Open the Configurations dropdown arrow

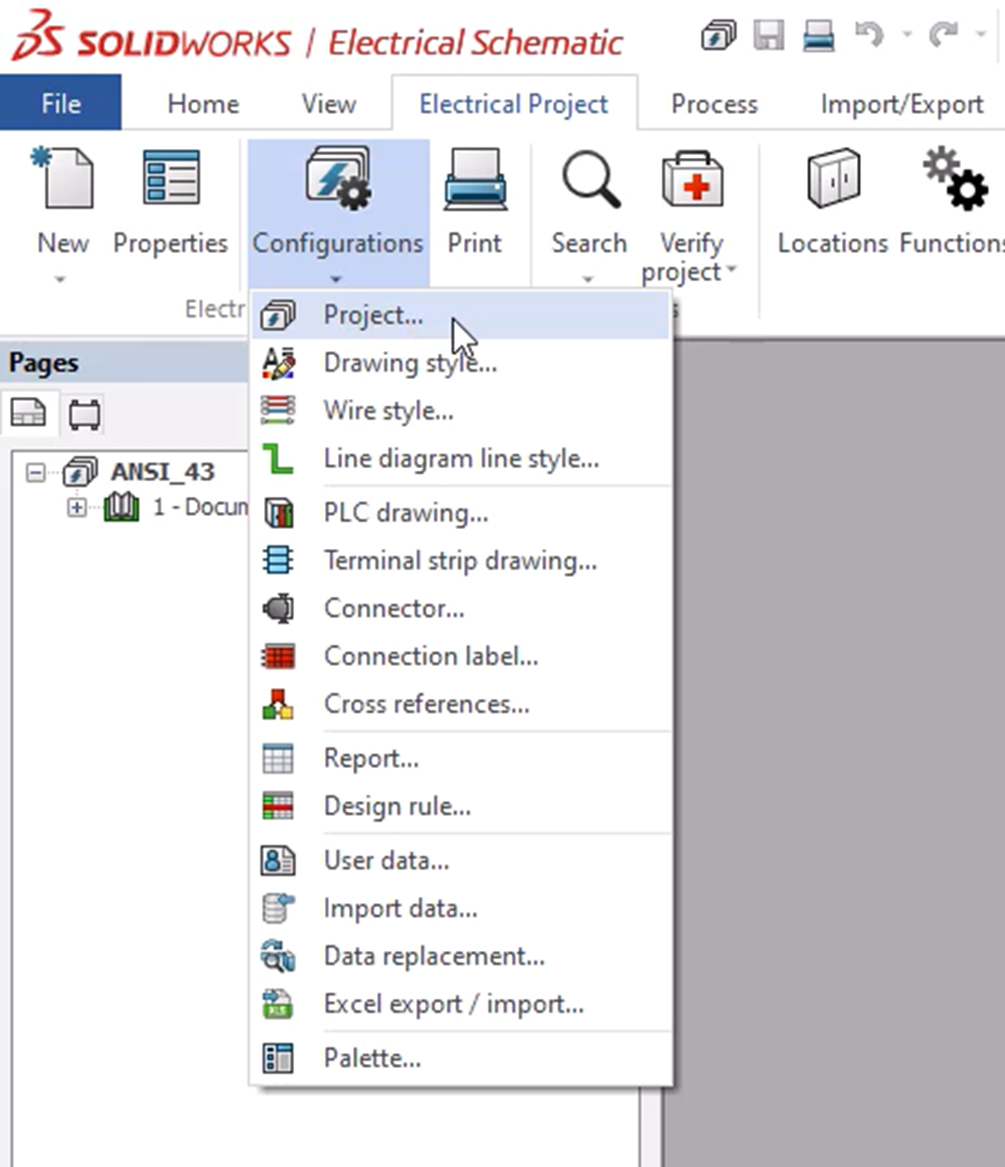click(x=336, y=279)
